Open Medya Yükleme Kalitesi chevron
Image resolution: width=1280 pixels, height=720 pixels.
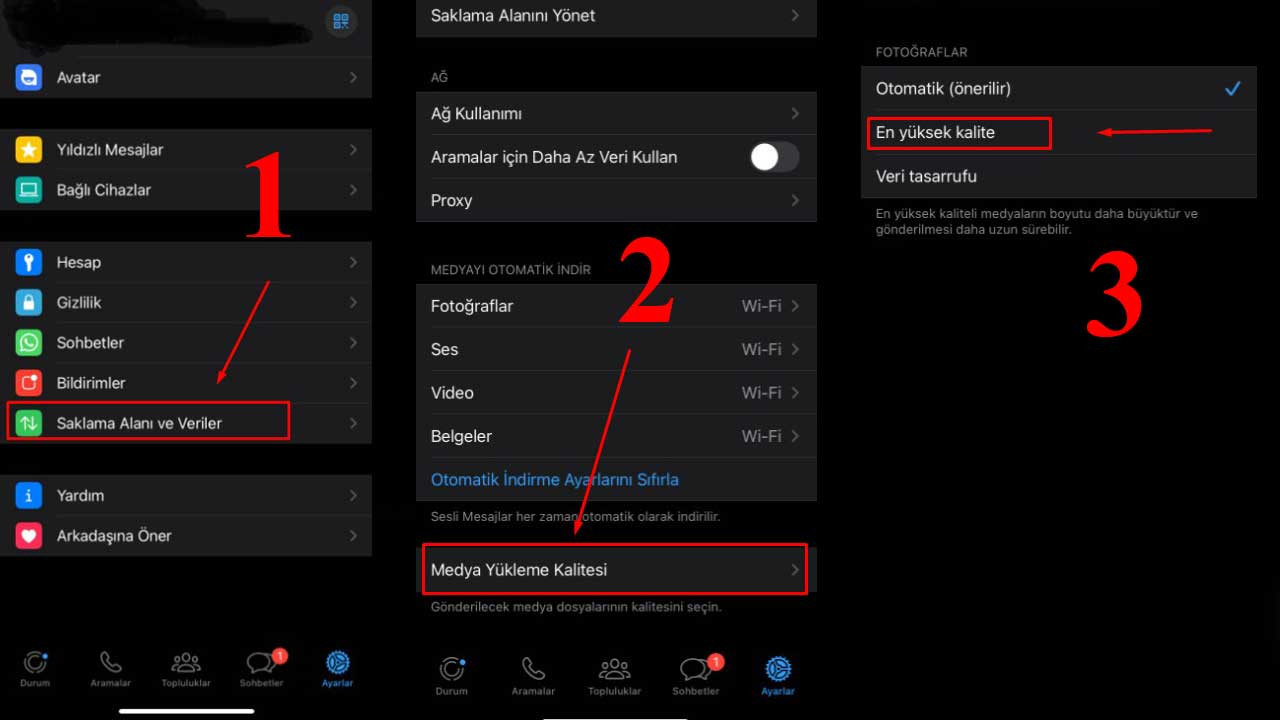pos(795,570)
